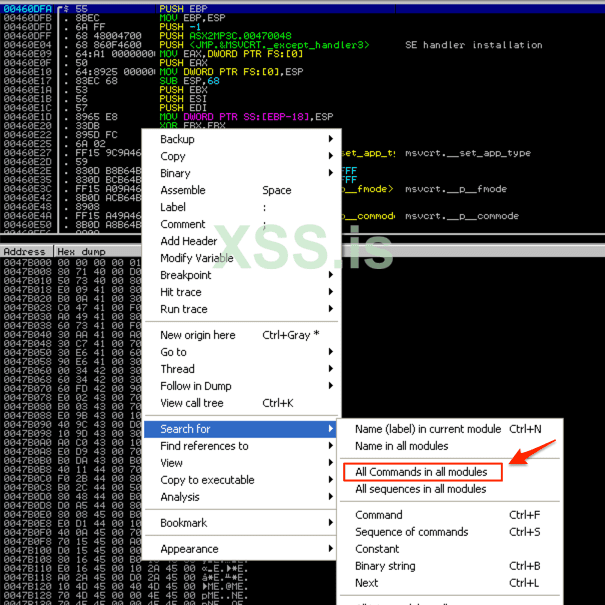Screen dimensions: 605x605
Task: Choose All Commands in all modules
Action: point(422,471)
